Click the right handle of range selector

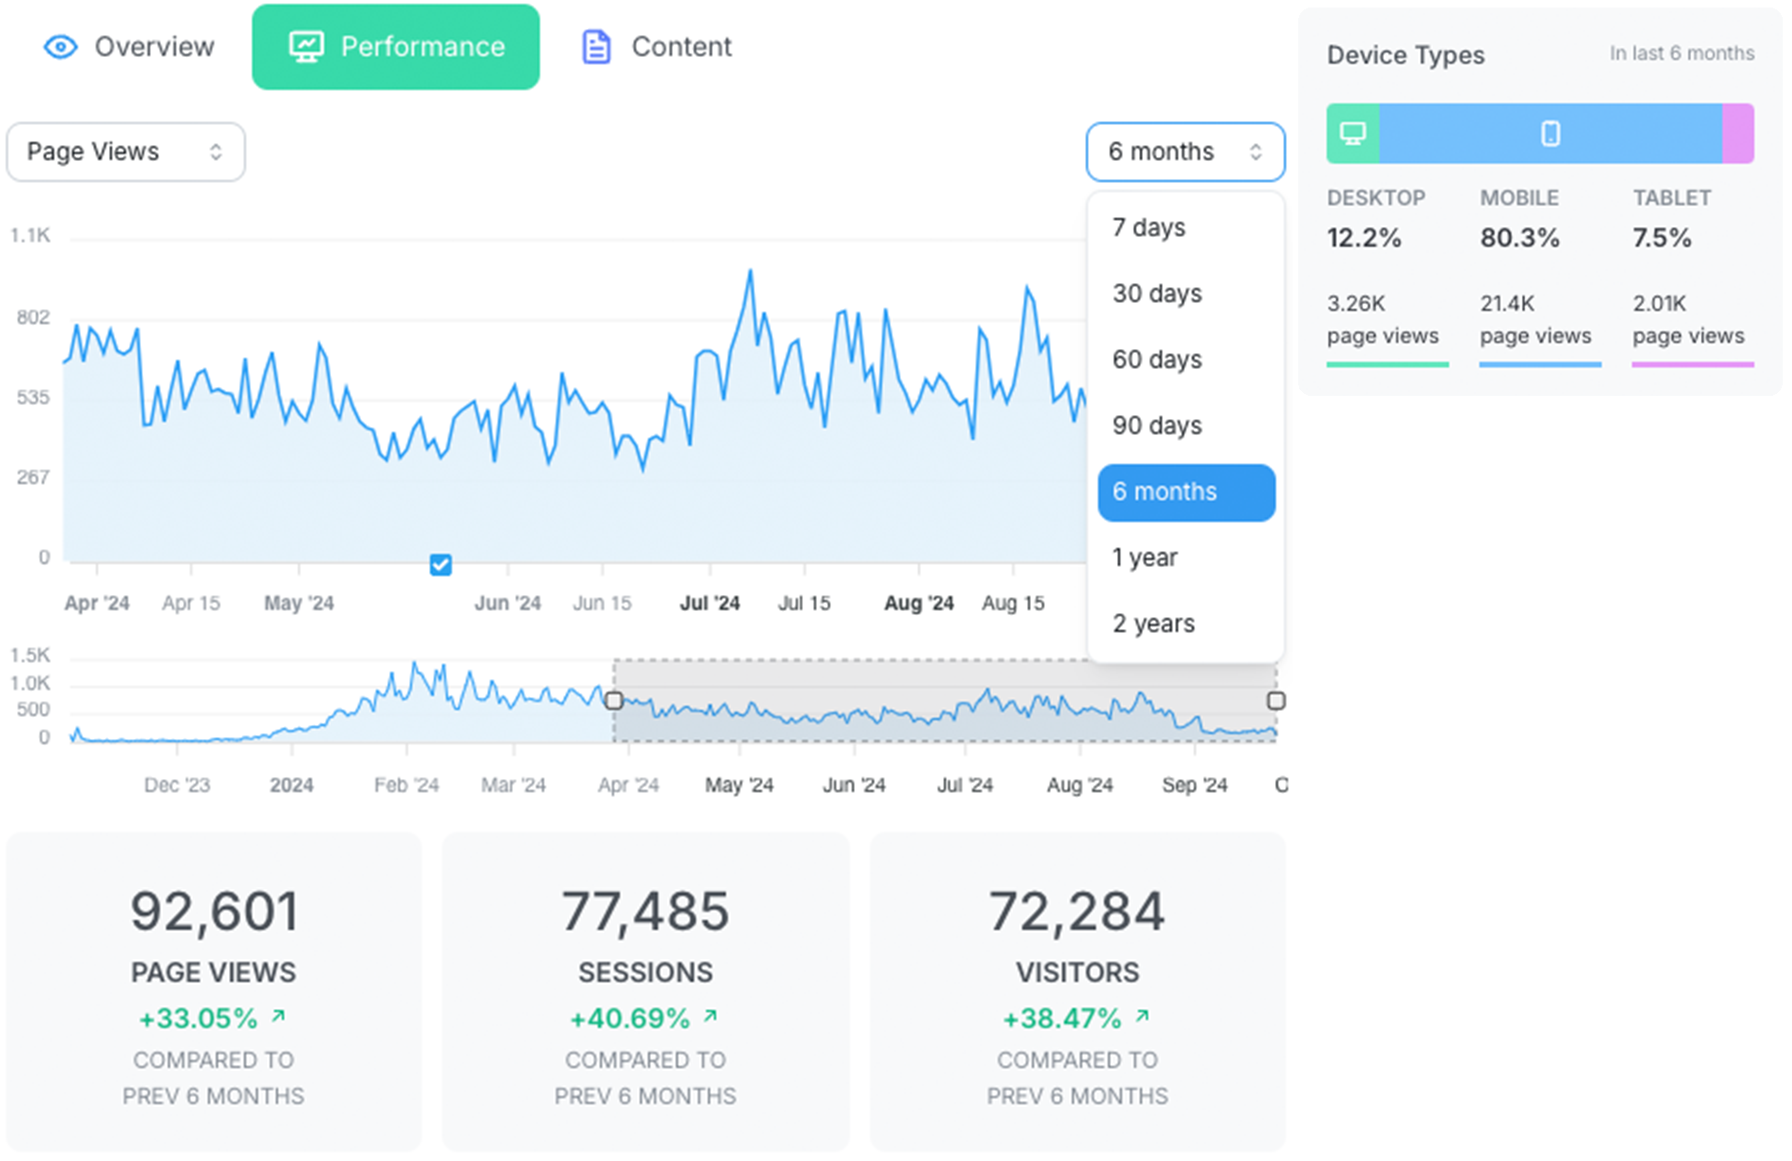[x=1276, y=701]
